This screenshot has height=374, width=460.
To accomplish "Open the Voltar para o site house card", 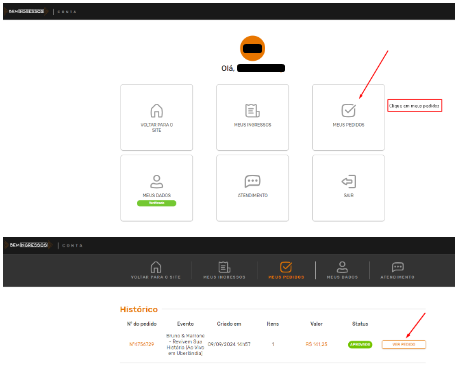I will [x=156, y=117].
